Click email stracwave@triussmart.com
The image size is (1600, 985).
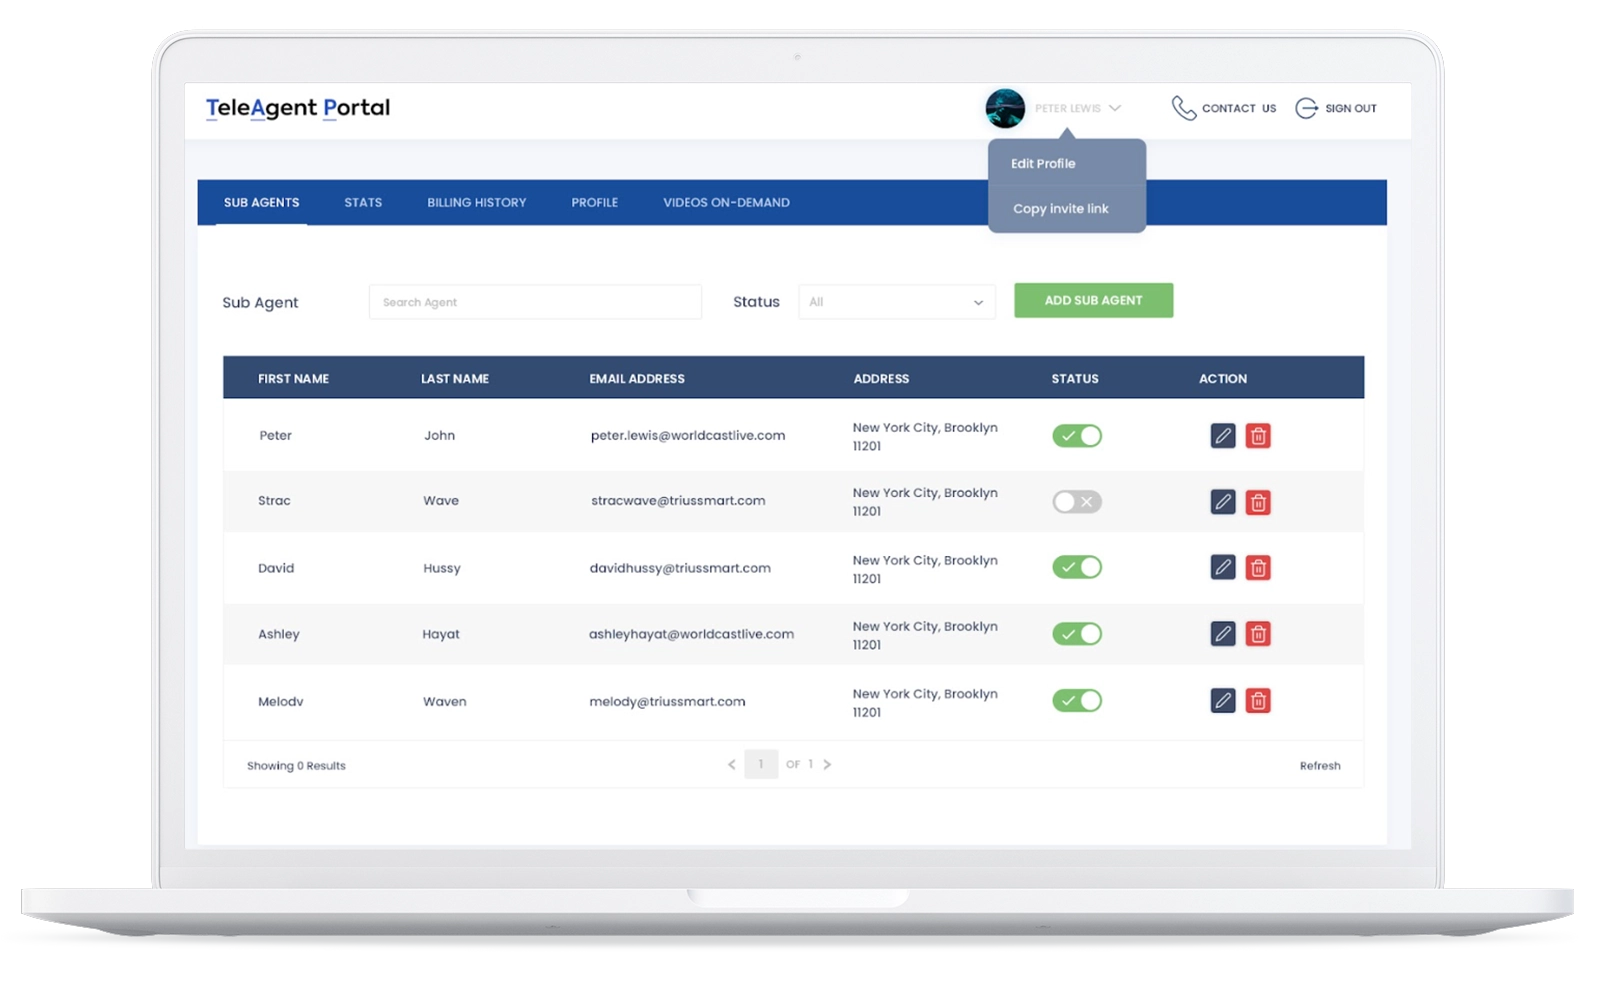[x=678, y=501]
